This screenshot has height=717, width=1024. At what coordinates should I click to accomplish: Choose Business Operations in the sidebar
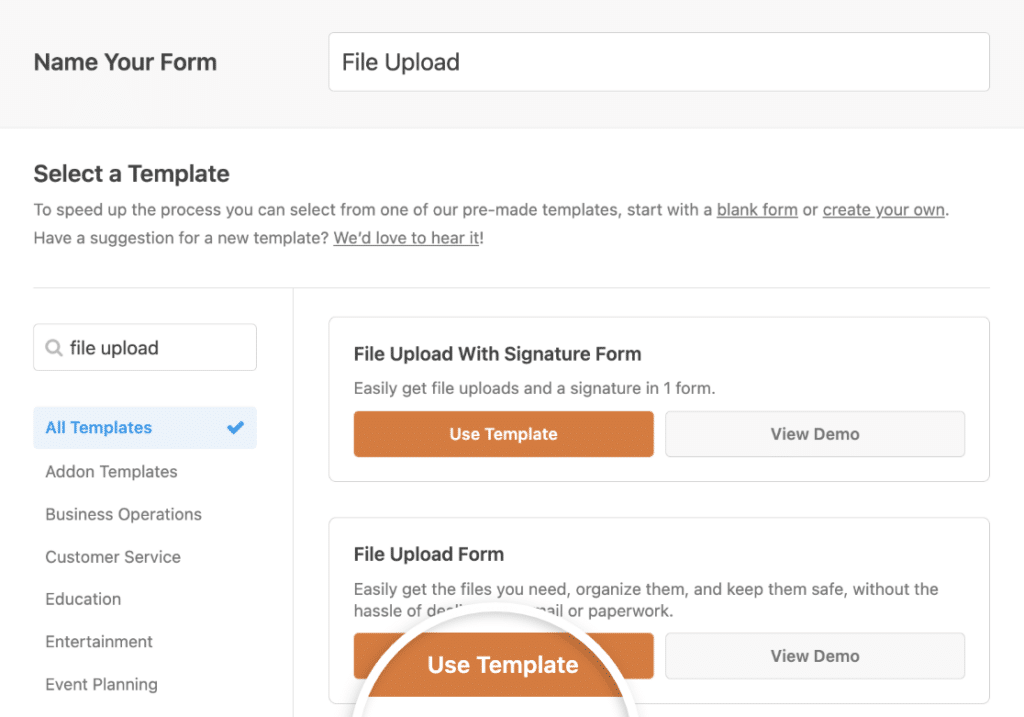point(123,514)
